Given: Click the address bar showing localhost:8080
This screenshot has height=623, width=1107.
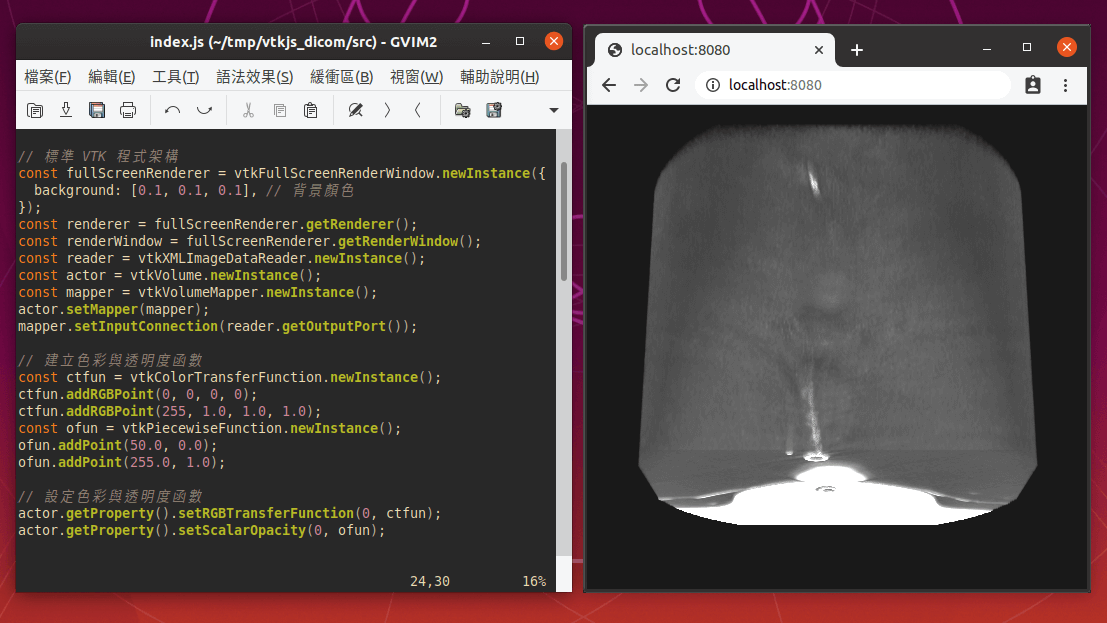Looking at the screenshot, I should 850,85.
